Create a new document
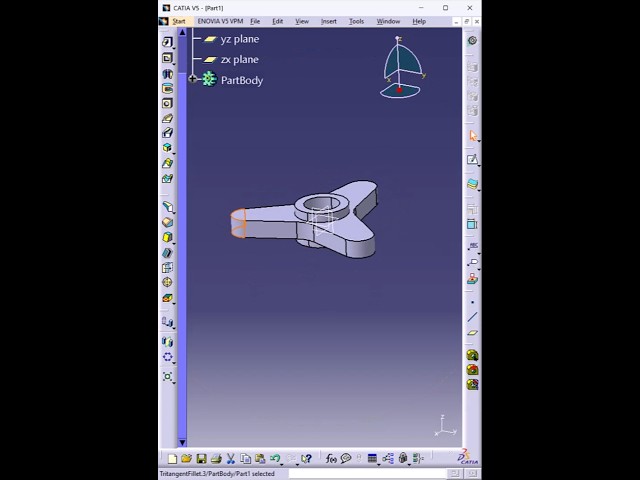The image size is (640, 480). (172, 459)
